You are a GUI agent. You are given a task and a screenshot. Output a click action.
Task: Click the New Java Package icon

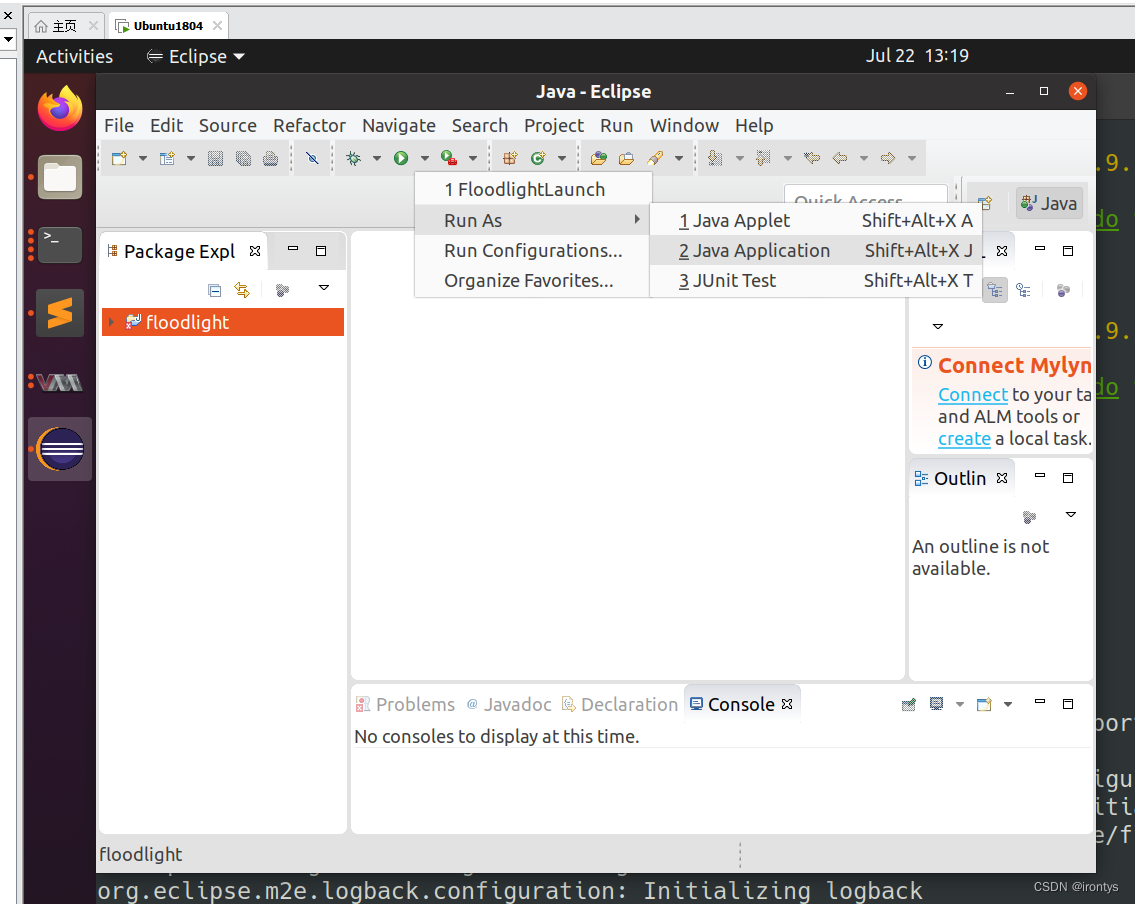(510, 158)
